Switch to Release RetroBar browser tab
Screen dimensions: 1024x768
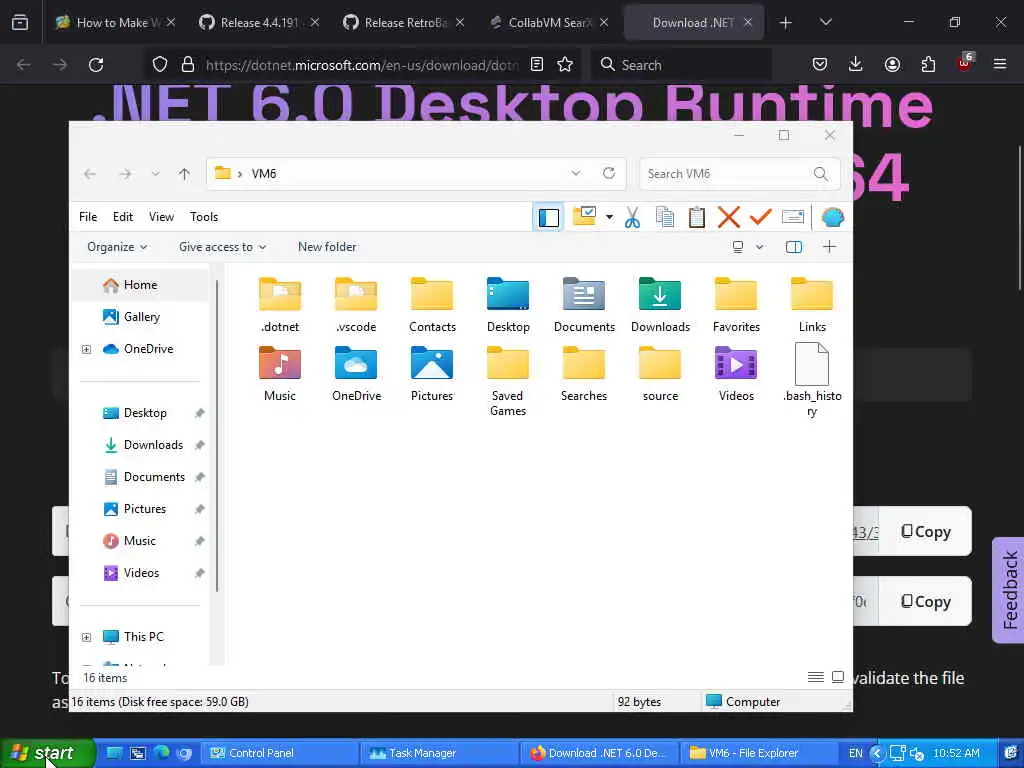404,23
